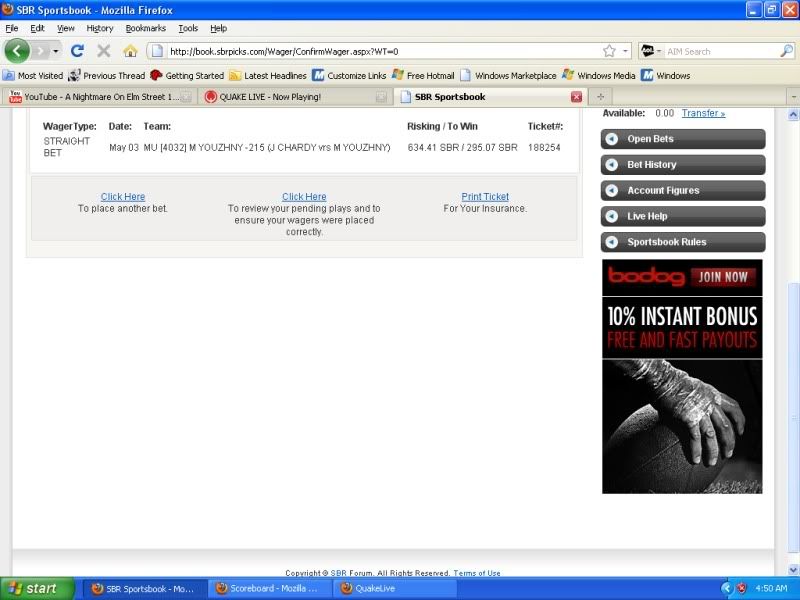Image resolution: width=800 pixels, height=600 pixels.
Task: Open the Edit menu
Action: tap(37, 28)
